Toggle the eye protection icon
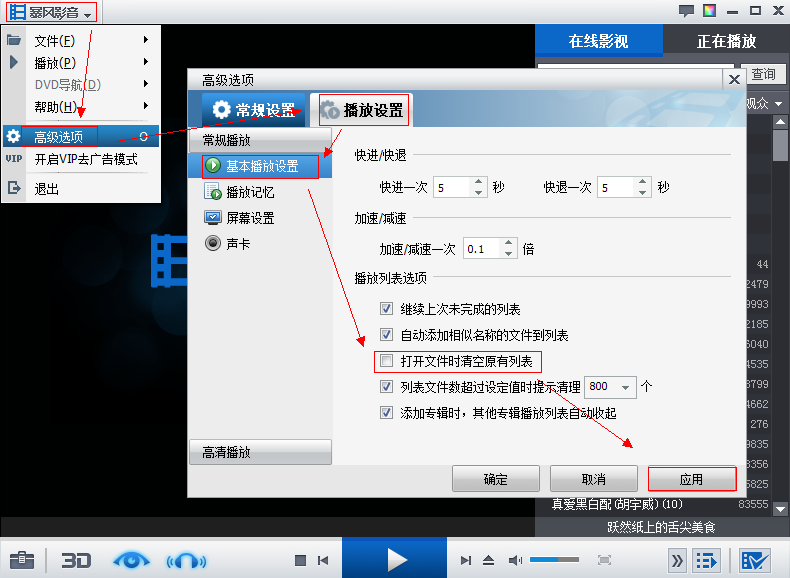 (x=131, y=560)
